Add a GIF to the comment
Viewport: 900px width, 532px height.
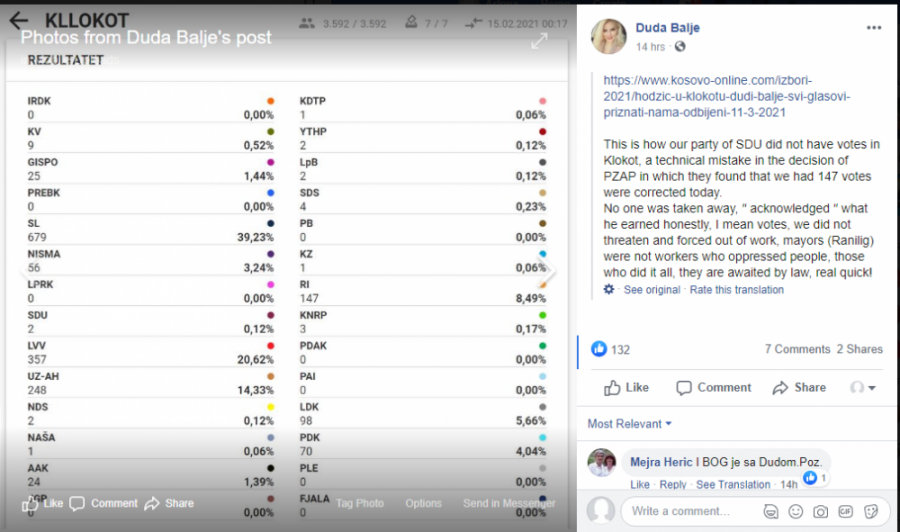tap(845, 511)
